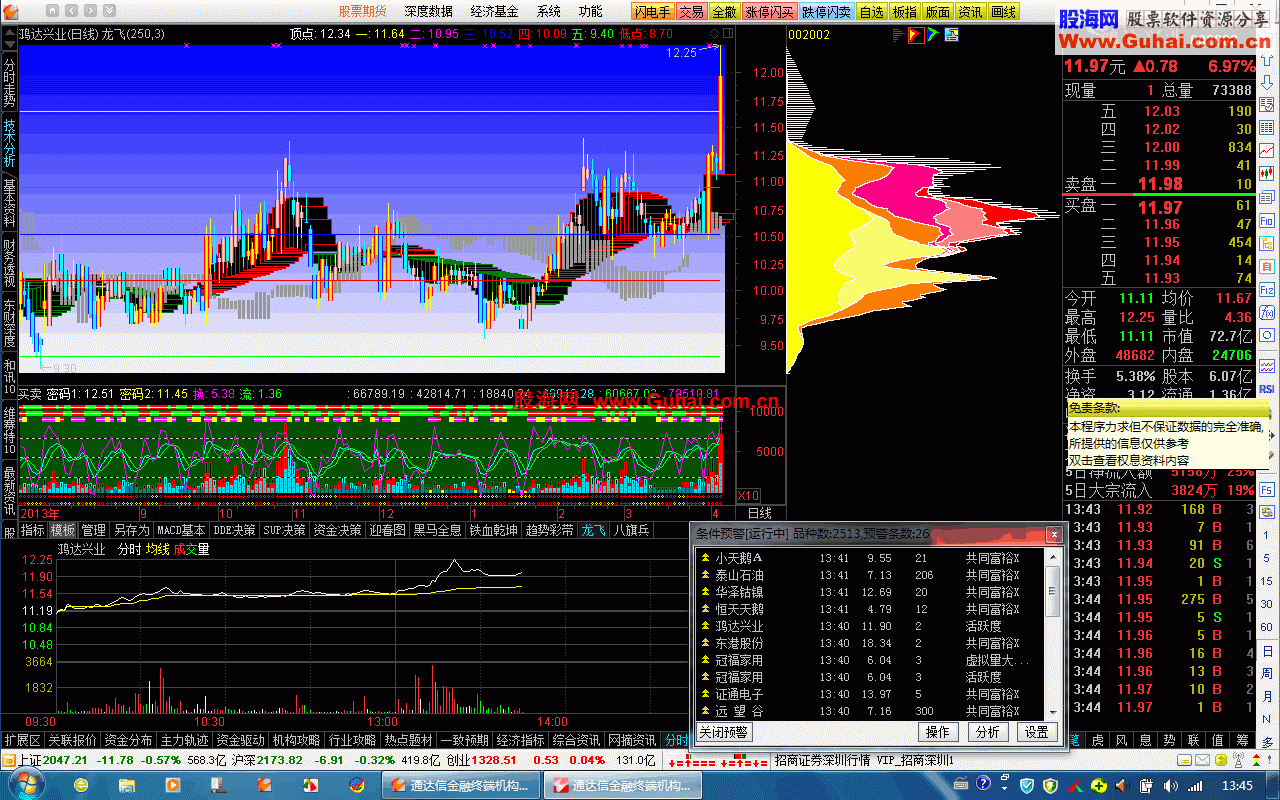This screenshot has width=1280, height=800.
Task: Open the 功能 menu
Action: pyautogui.click(x=590, y=12)
